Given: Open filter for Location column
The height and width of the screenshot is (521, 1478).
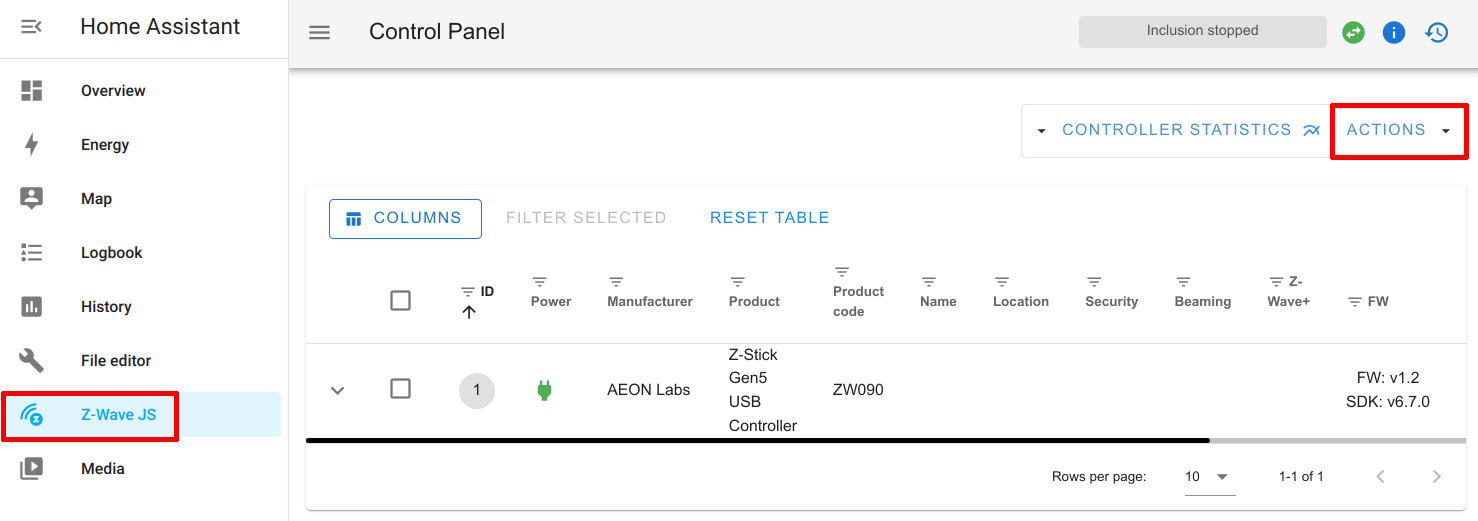Looking at the screenshot, I should (x=1002, y=282).
